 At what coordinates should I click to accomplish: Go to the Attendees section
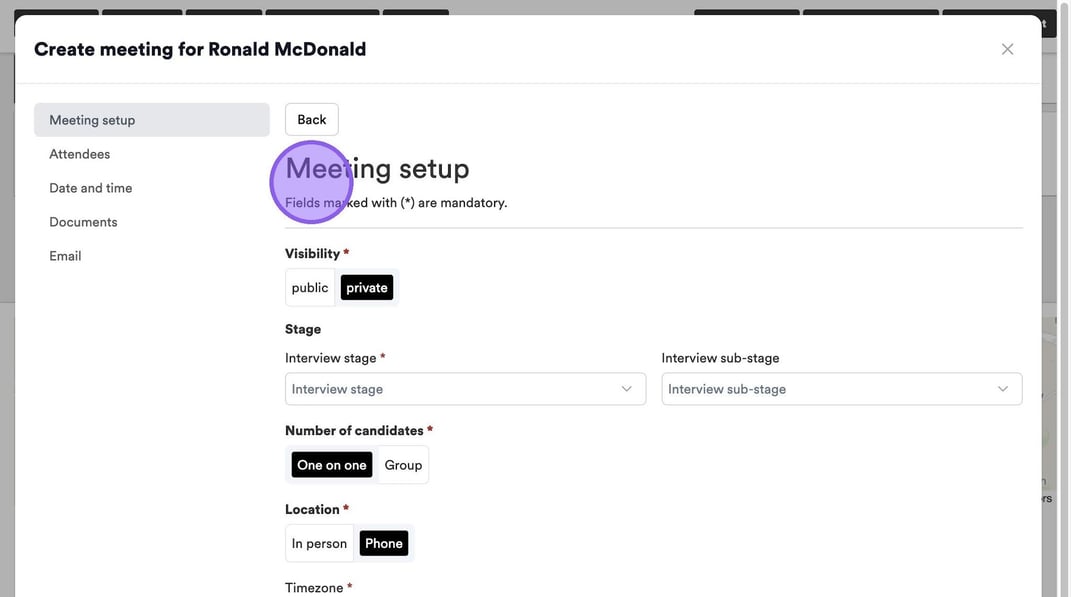click(x=80, y=154)
